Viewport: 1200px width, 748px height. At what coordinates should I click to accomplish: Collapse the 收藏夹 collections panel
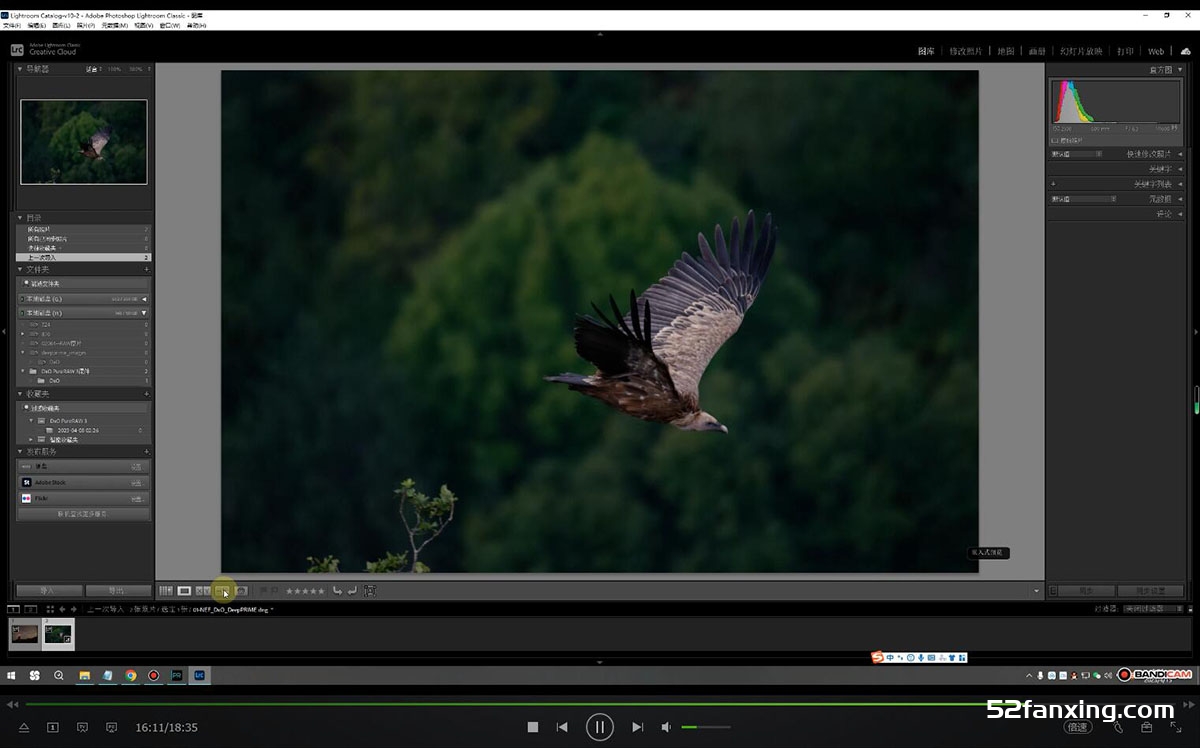20,394
